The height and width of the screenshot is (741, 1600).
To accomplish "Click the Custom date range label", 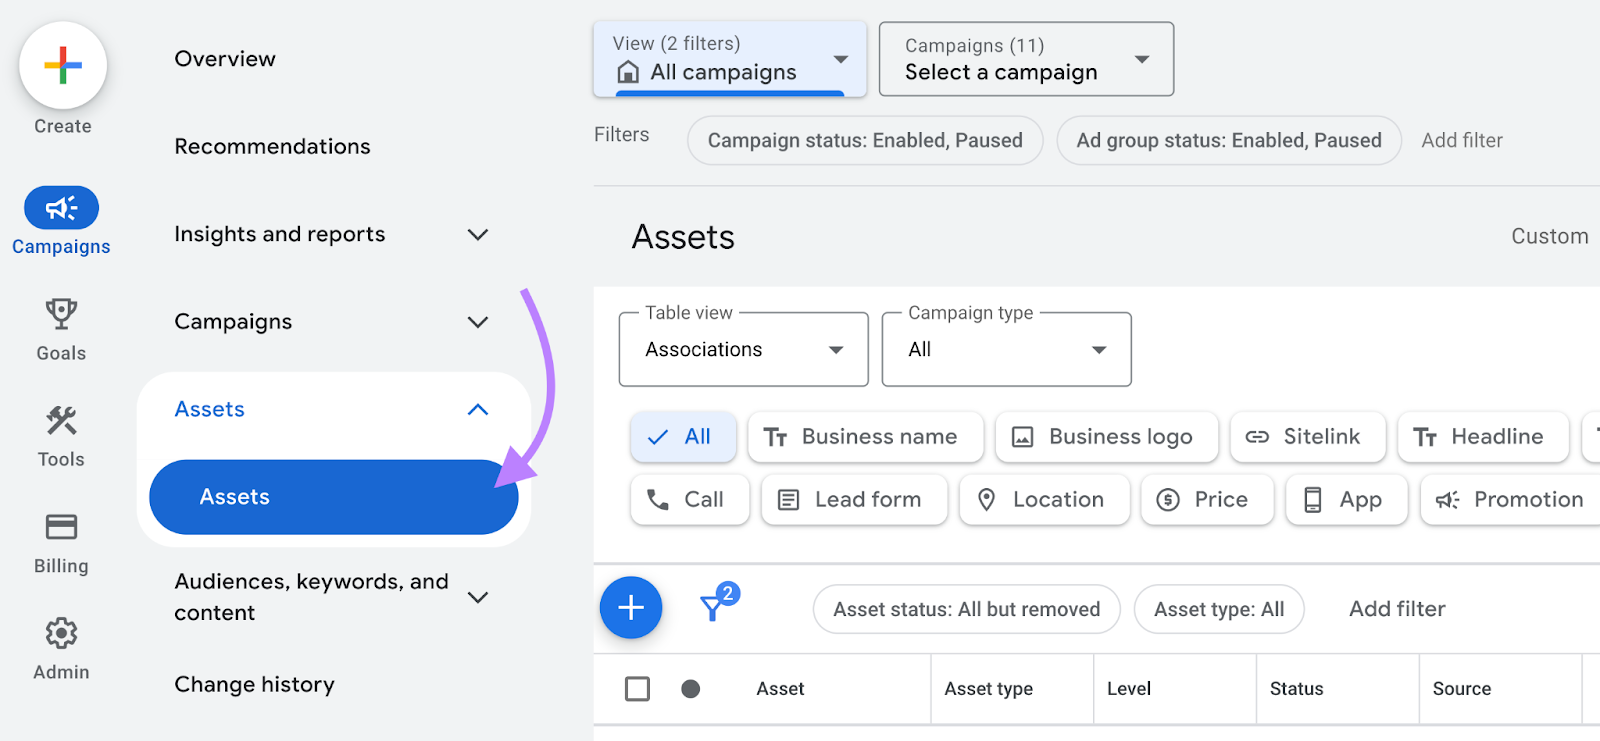I will (1549, 236).
